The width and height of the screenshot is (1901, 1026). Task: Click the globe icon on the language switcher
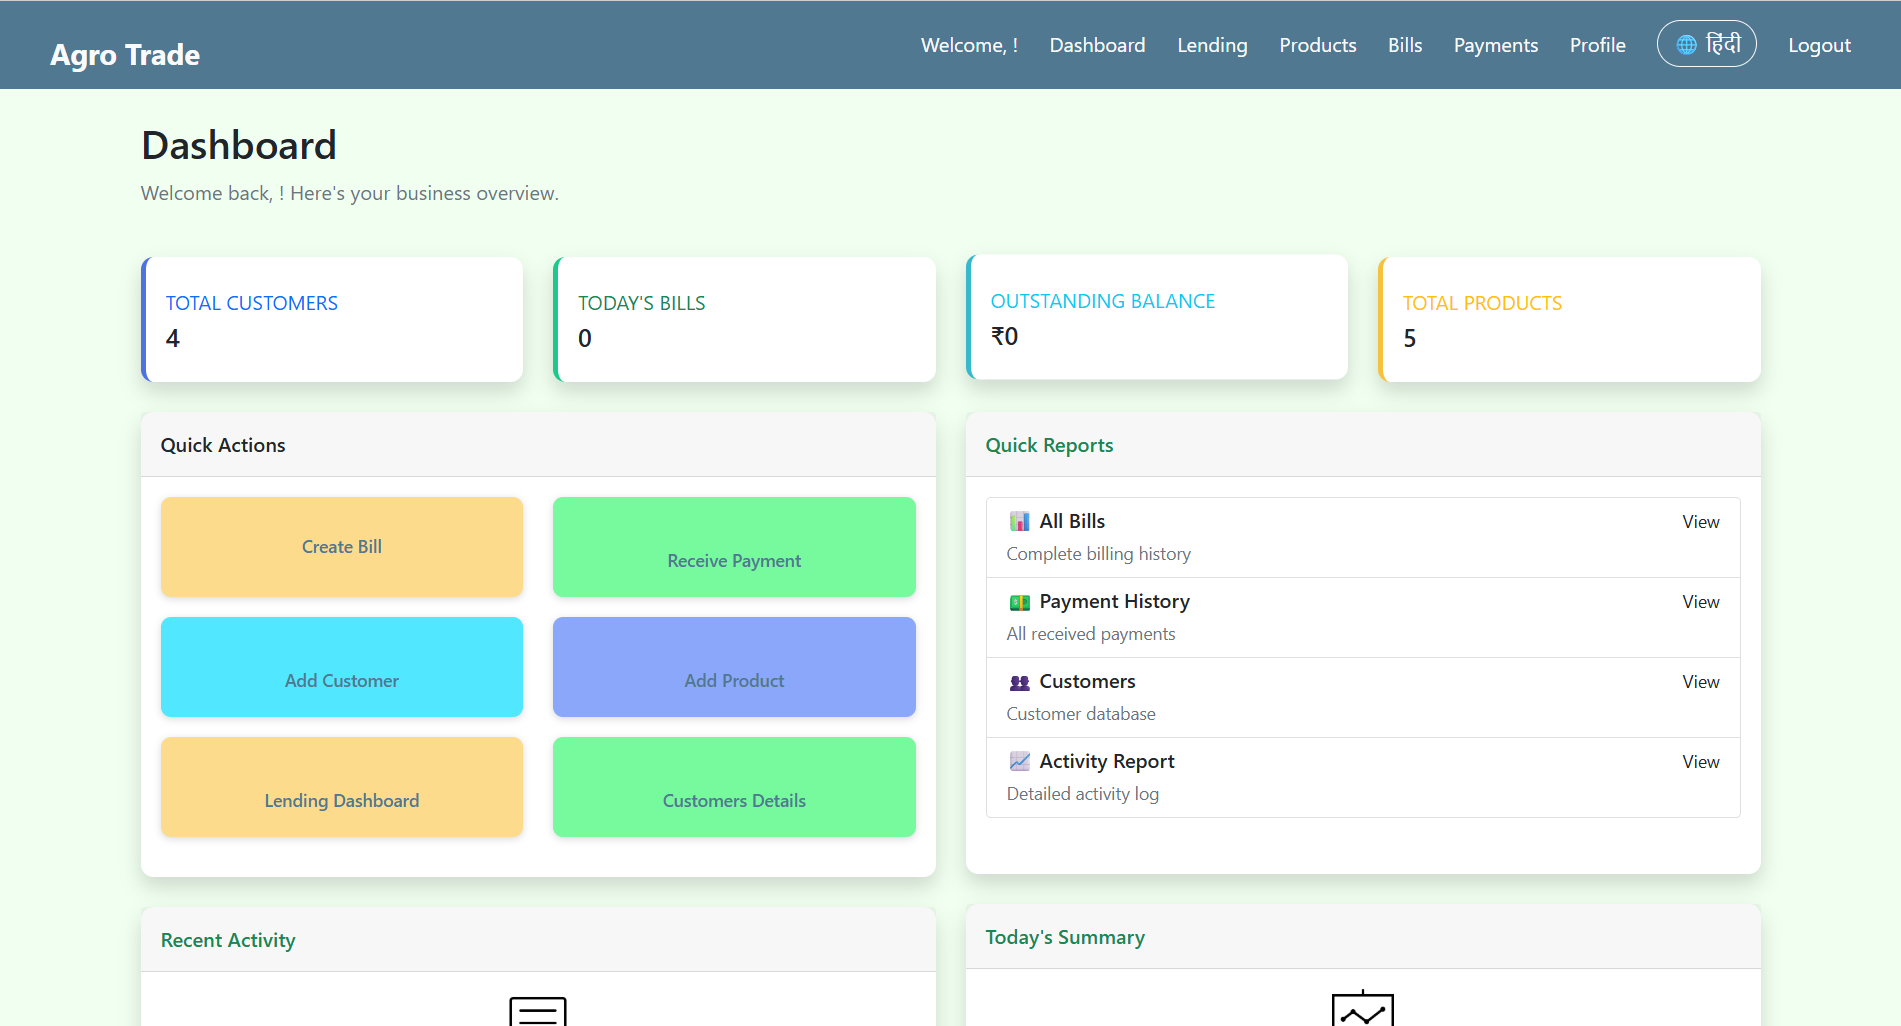point(1688,44)
